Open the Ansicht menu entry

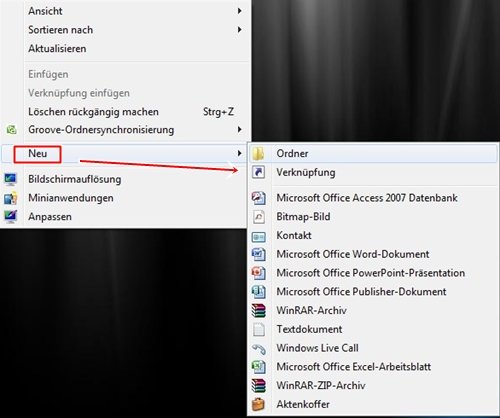125,11
